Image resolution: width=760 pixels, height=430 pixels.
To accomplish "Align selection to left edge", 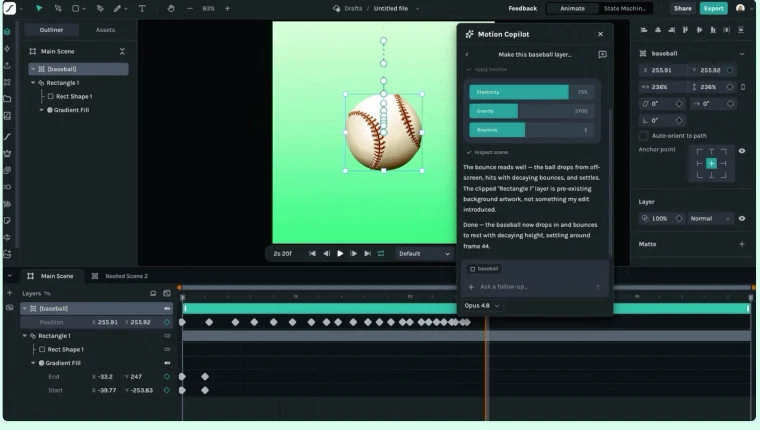I will (x=644, y=30).
